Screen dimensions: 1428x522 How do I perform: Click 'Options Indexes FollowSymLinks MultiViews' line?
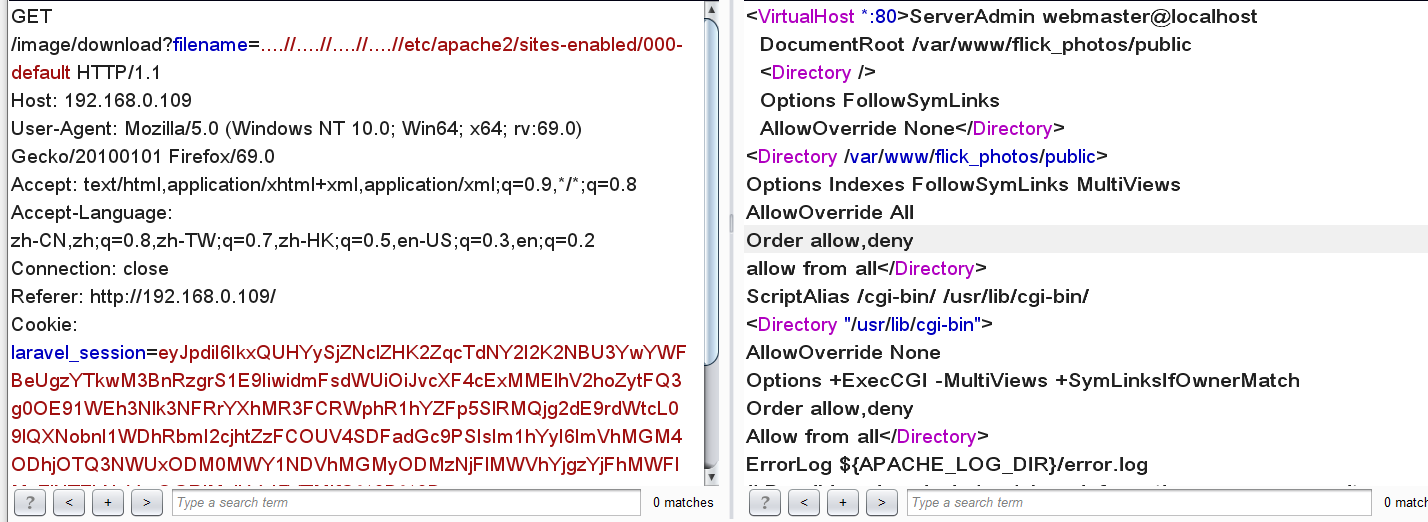coord(964,184)
